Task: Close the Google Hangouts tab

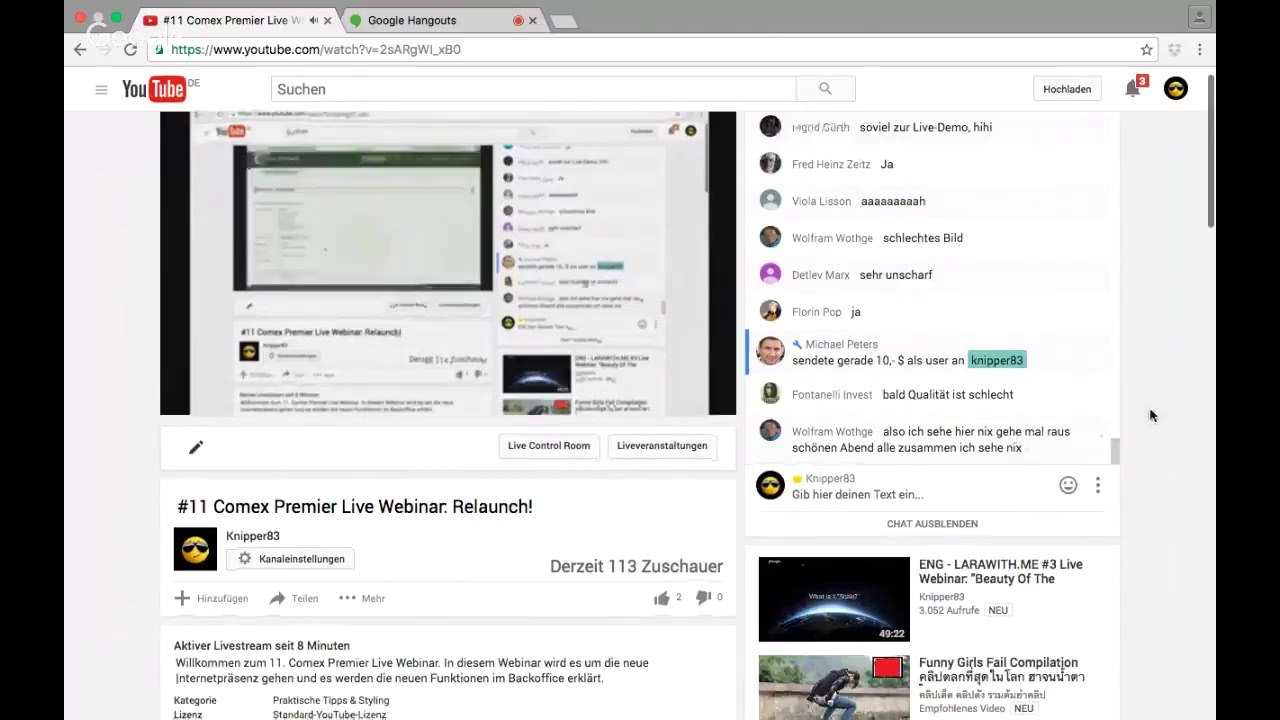Action: [x=532, y=20]
